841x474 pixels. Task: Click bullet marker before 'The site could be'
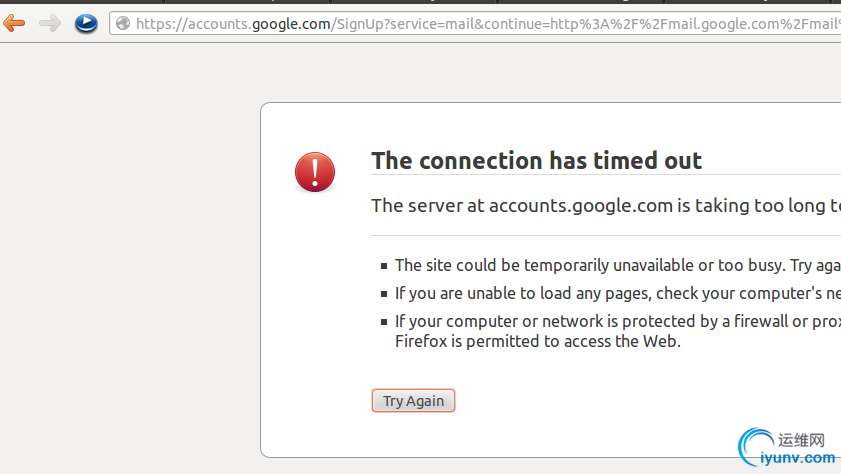(384, 266)
